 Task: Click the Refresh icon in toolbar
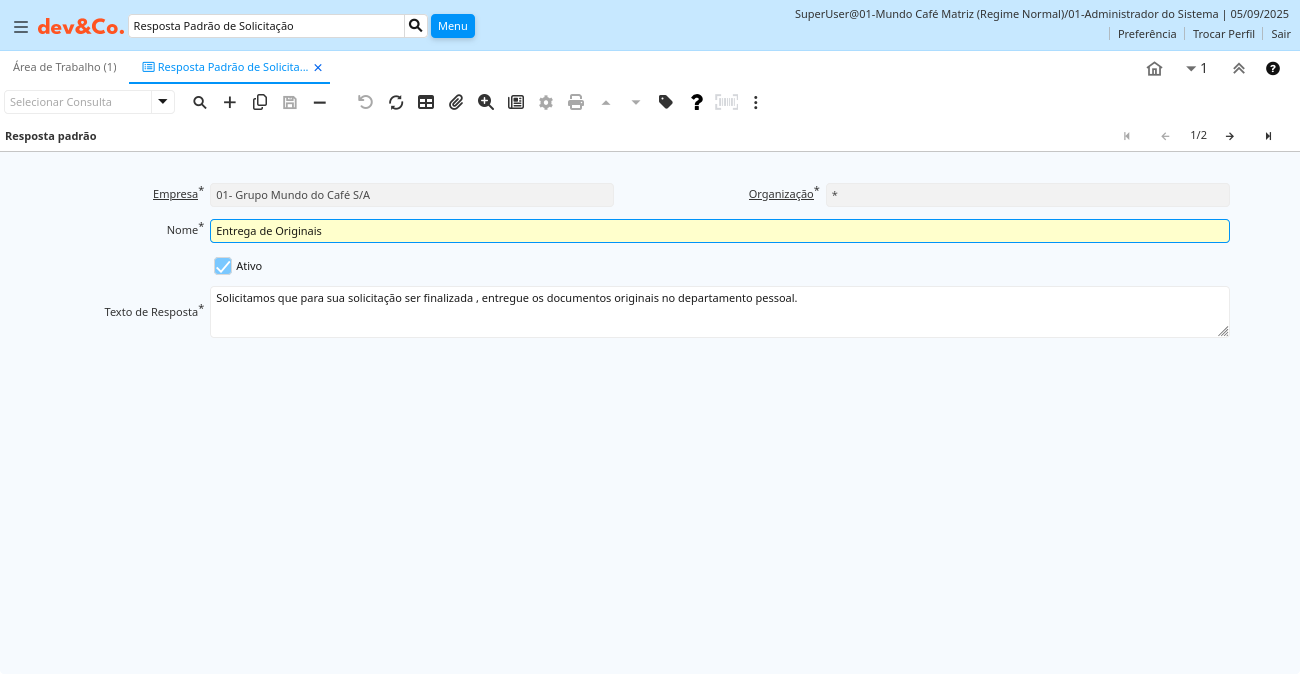pyautogui.click(x=396, y=102)
